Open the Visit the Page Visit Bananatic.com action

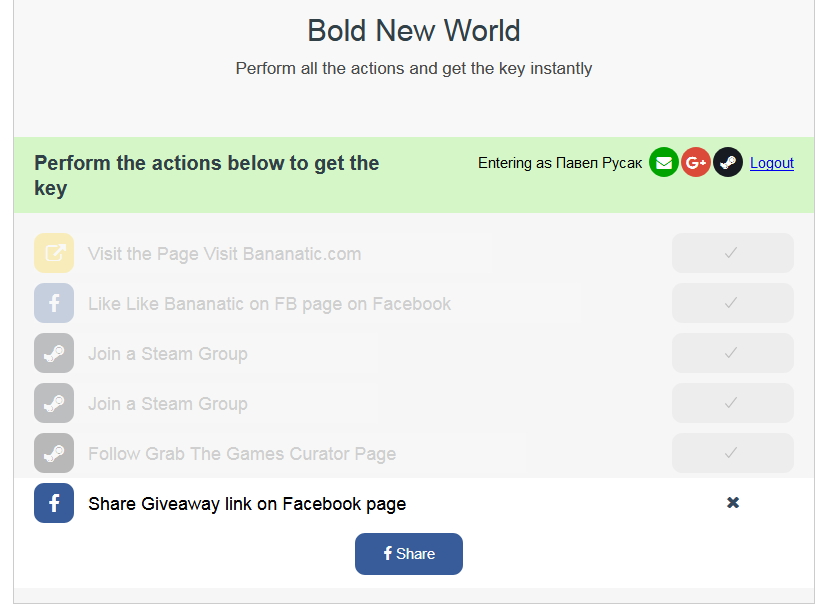coord(224,254)
